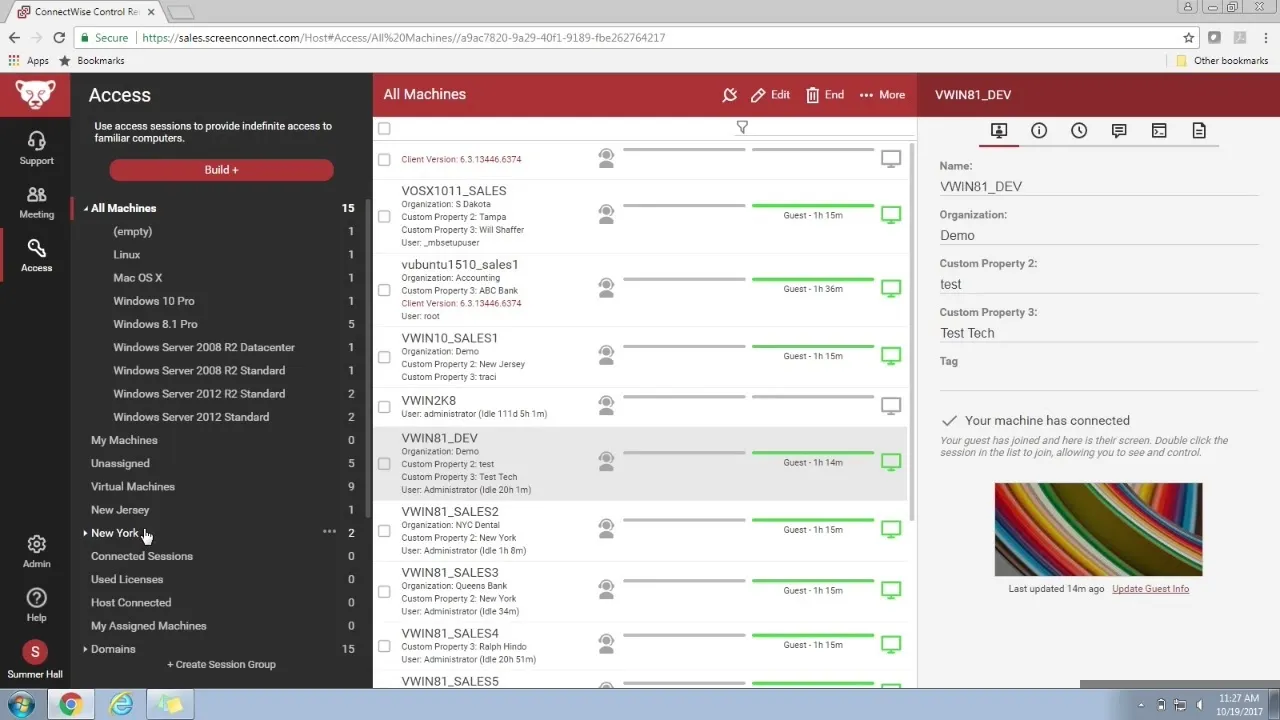Open the Messages chat tab icon
The height and width of the screenshot is (720, 1280).
point(1119,131)
